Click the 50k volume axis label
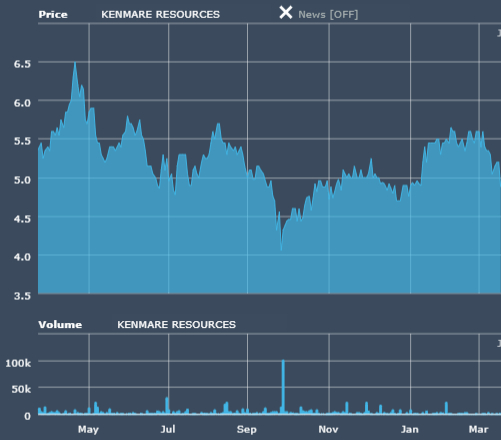The height and width of the screenshot is (440, 501). pyautogui.click(x=21, y=389)
